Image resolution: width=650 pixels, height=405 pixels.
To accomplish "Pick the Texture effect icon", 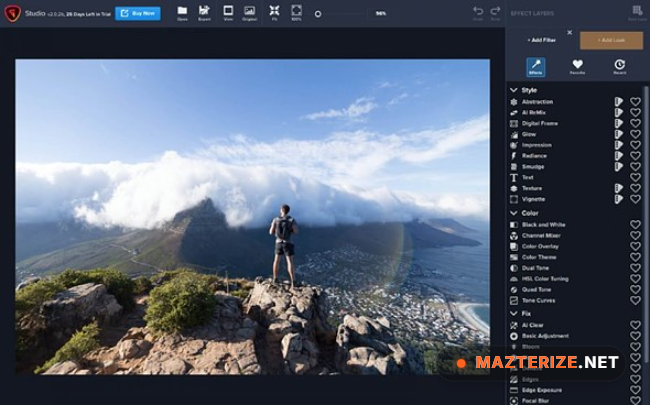I will tap(514, 188).
